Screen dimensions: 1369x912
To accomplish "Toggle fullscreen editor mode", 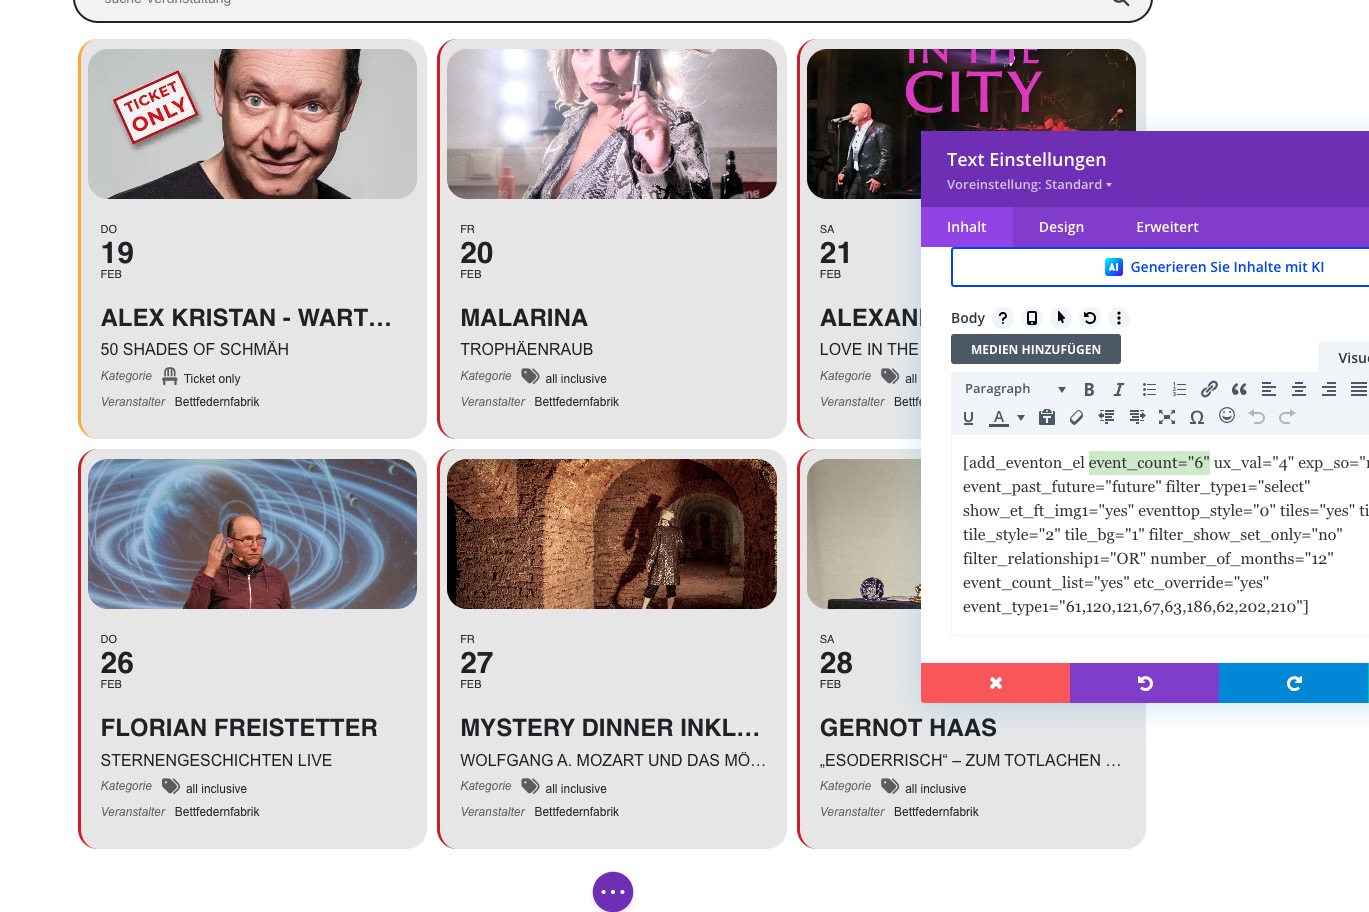I will coord(1167,417).
